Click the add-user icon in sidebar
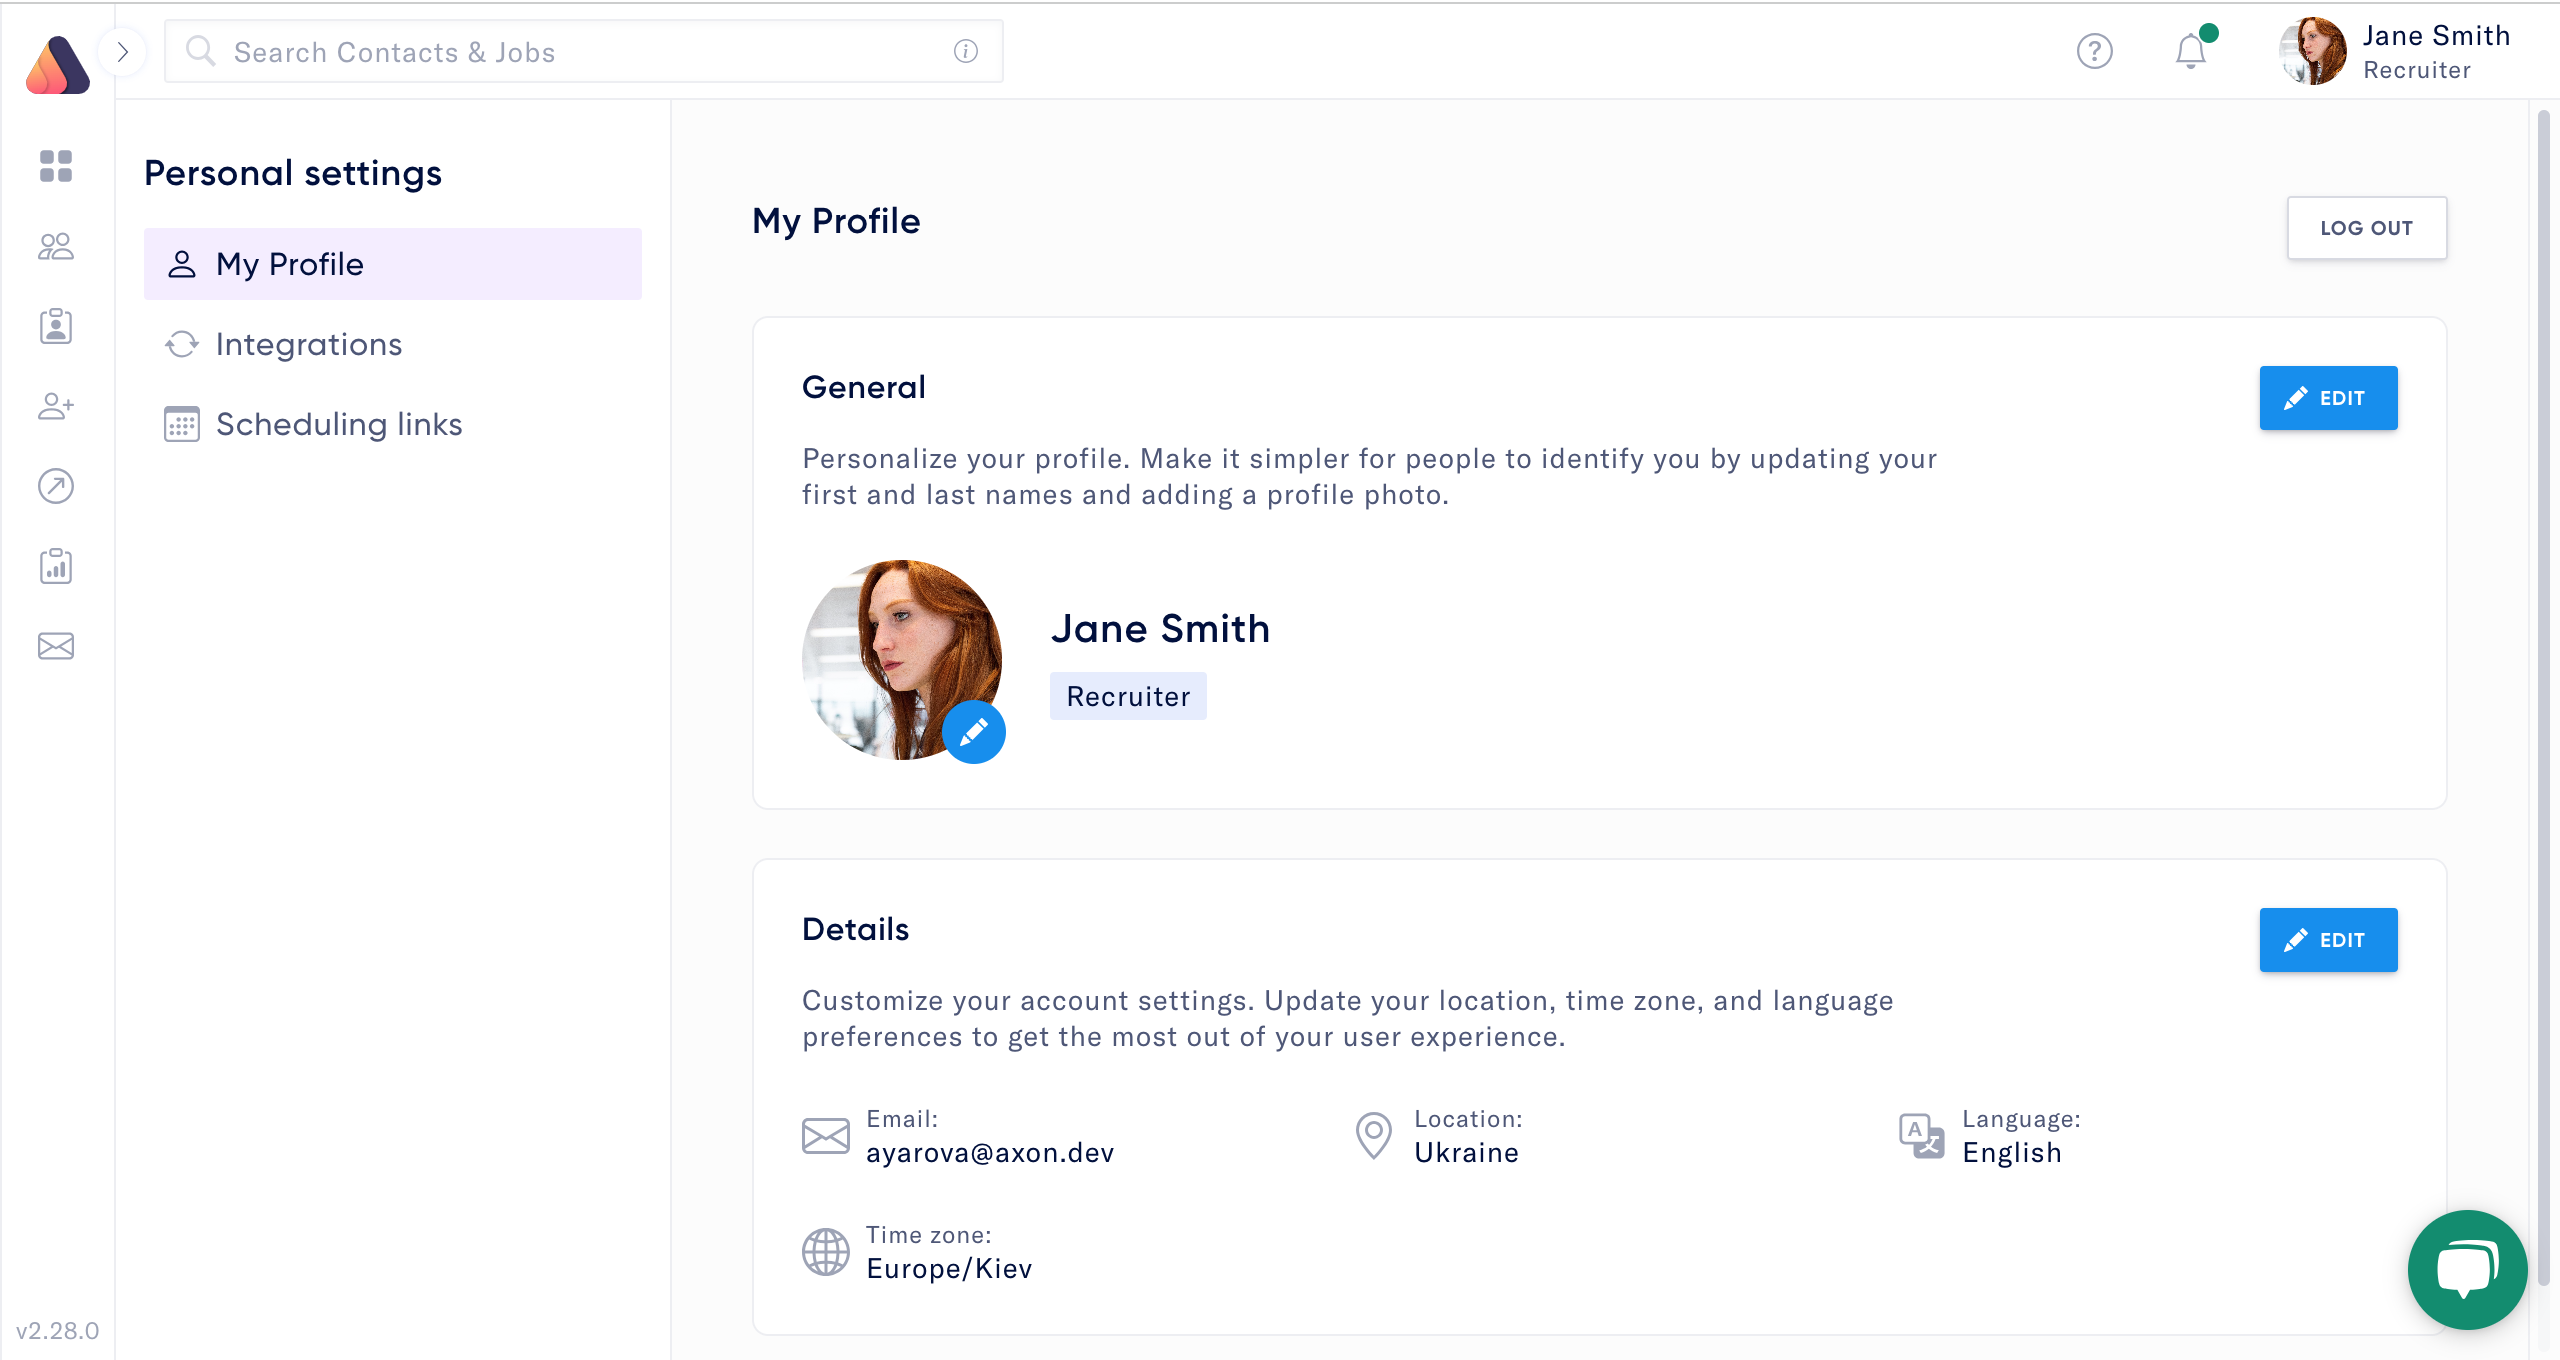Viewport: 2560px width, 1360px height. 56,406
